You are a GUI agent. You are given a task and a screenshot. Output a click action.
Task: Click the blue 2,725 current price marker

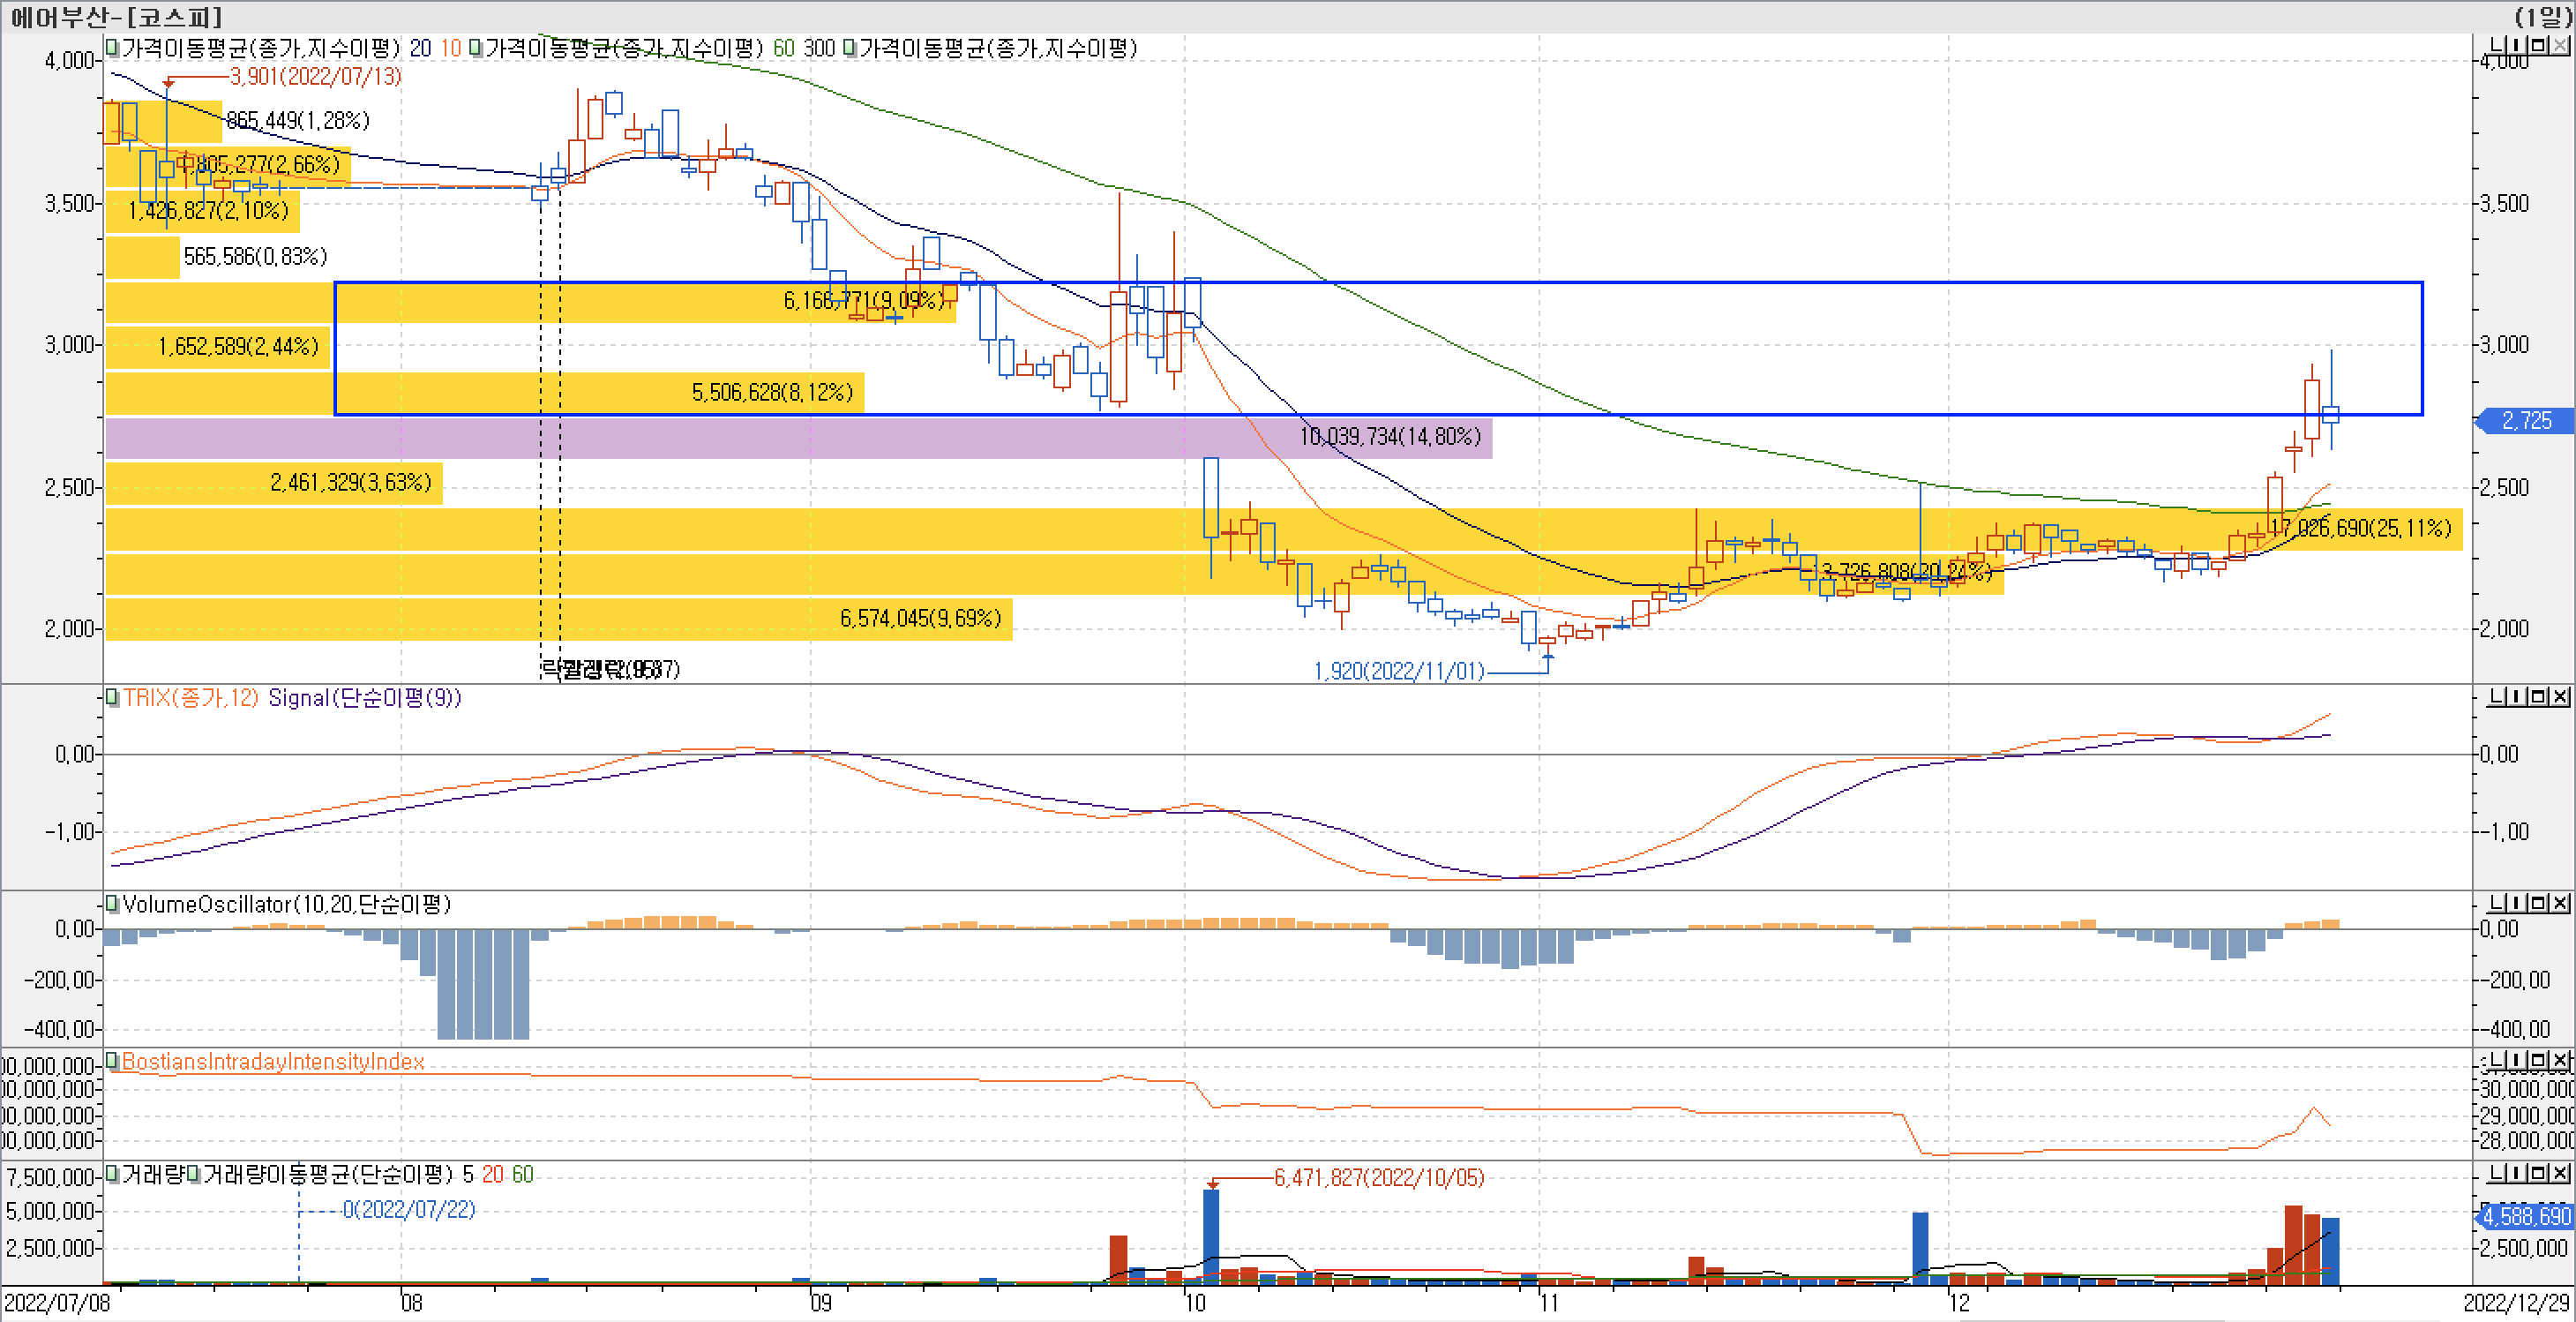click(2526, 421)
